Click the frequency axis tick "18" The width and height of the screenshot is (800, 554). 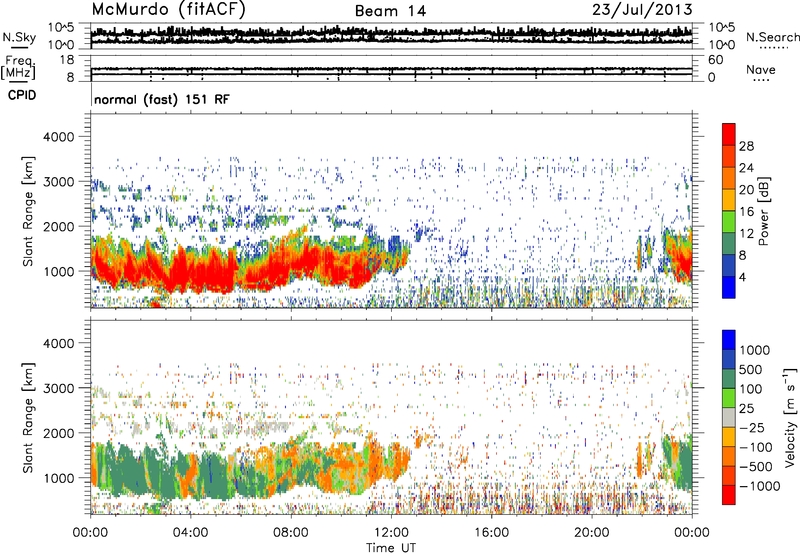click(x=67, y=60)
